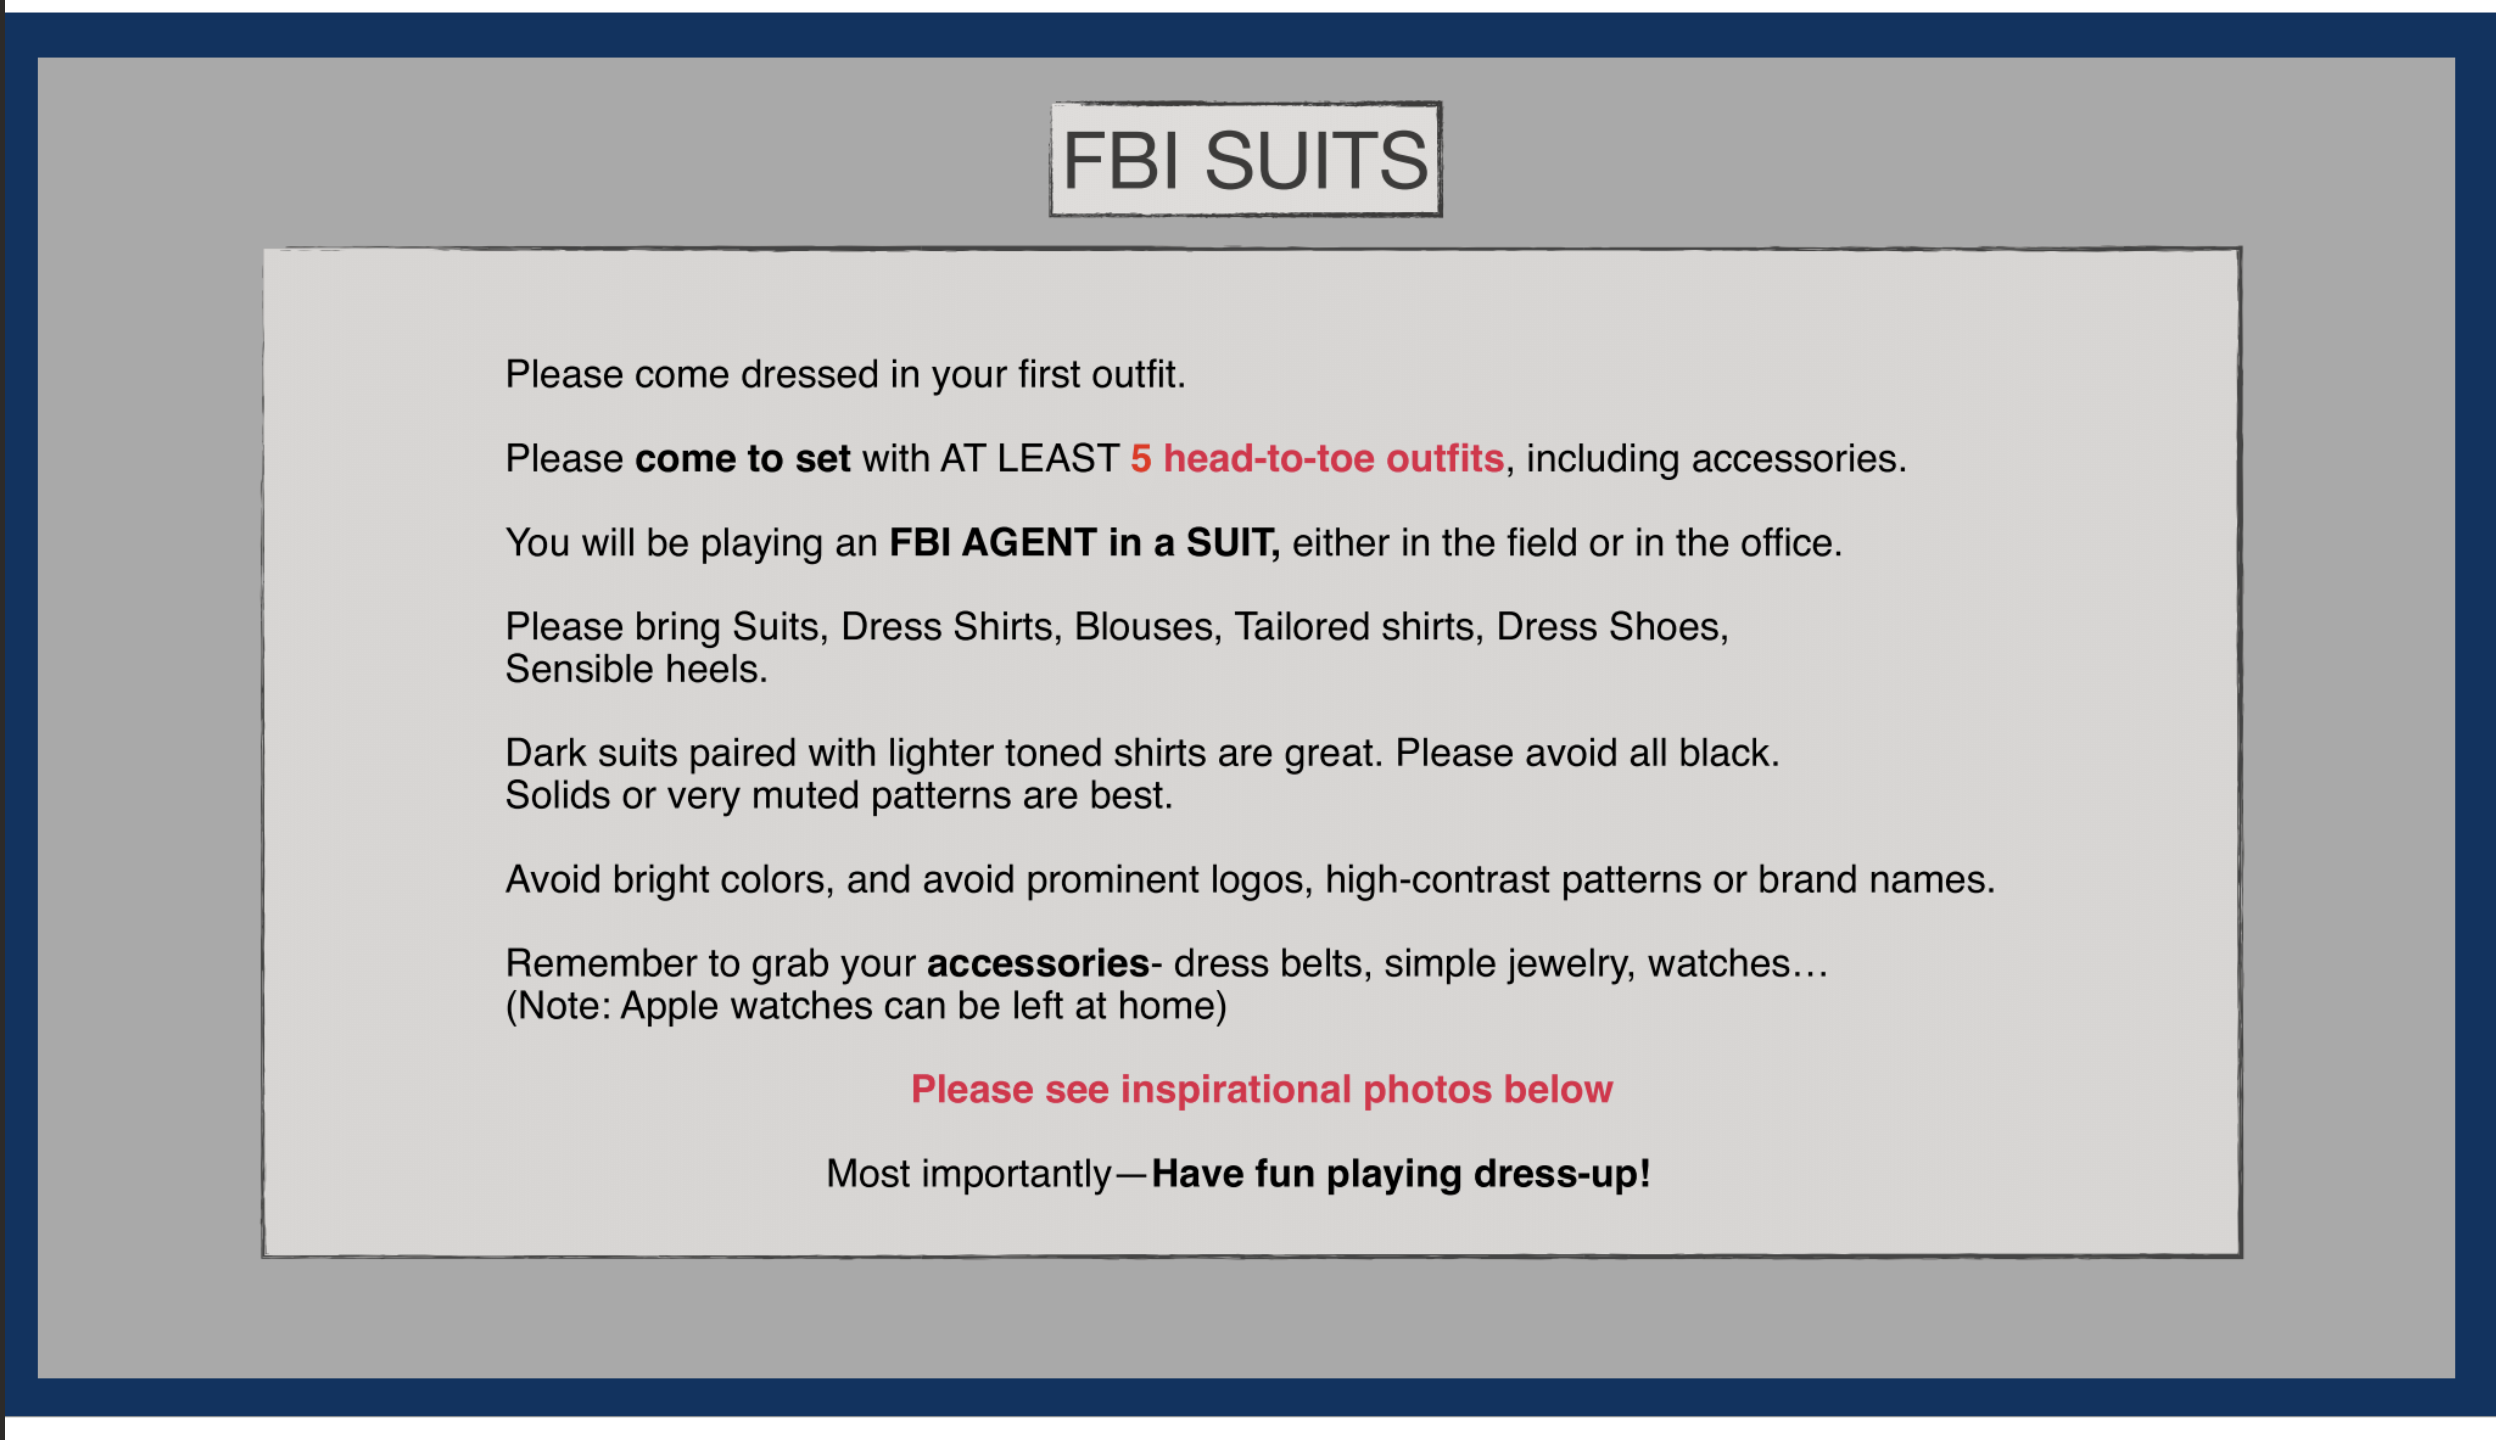The height and width of the screenshot is (1440, 2496).
Task: Click the 'FBI AGENT in a SUIT' text
Action: pos(1084,542)
